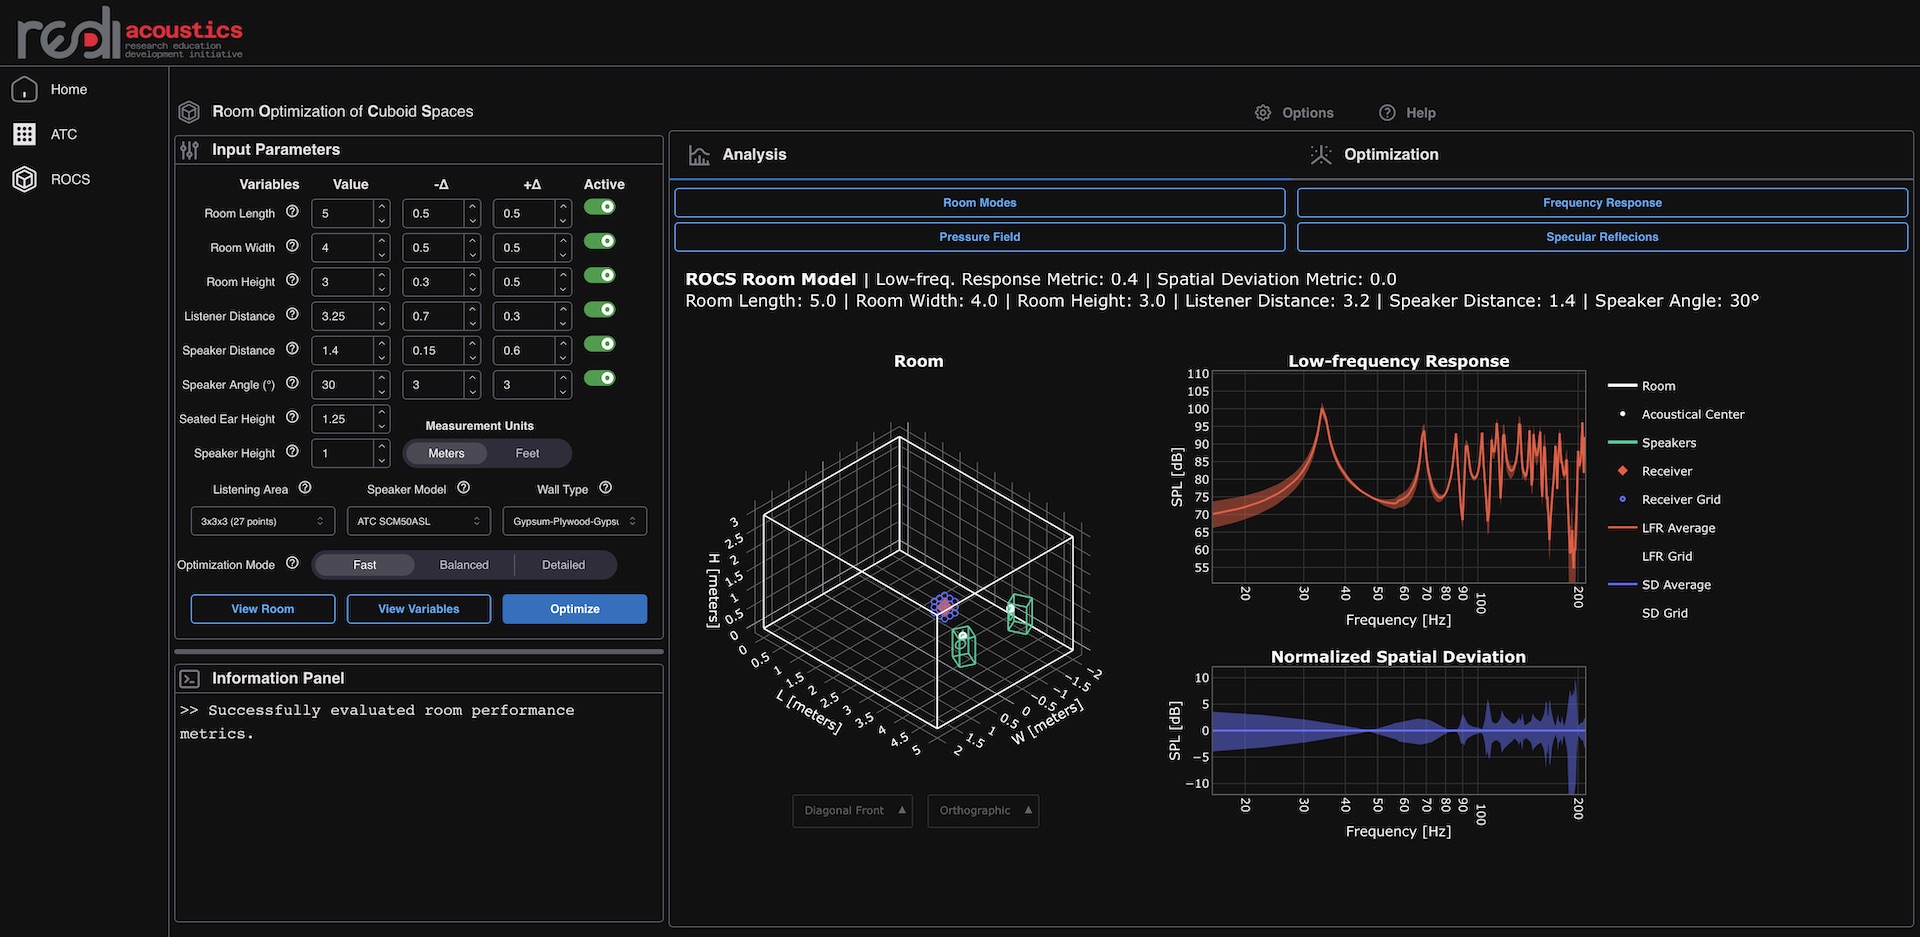This screenshot has width=1920, height=937.
Task: Click the View Room button
Action: tap(262, 609)
